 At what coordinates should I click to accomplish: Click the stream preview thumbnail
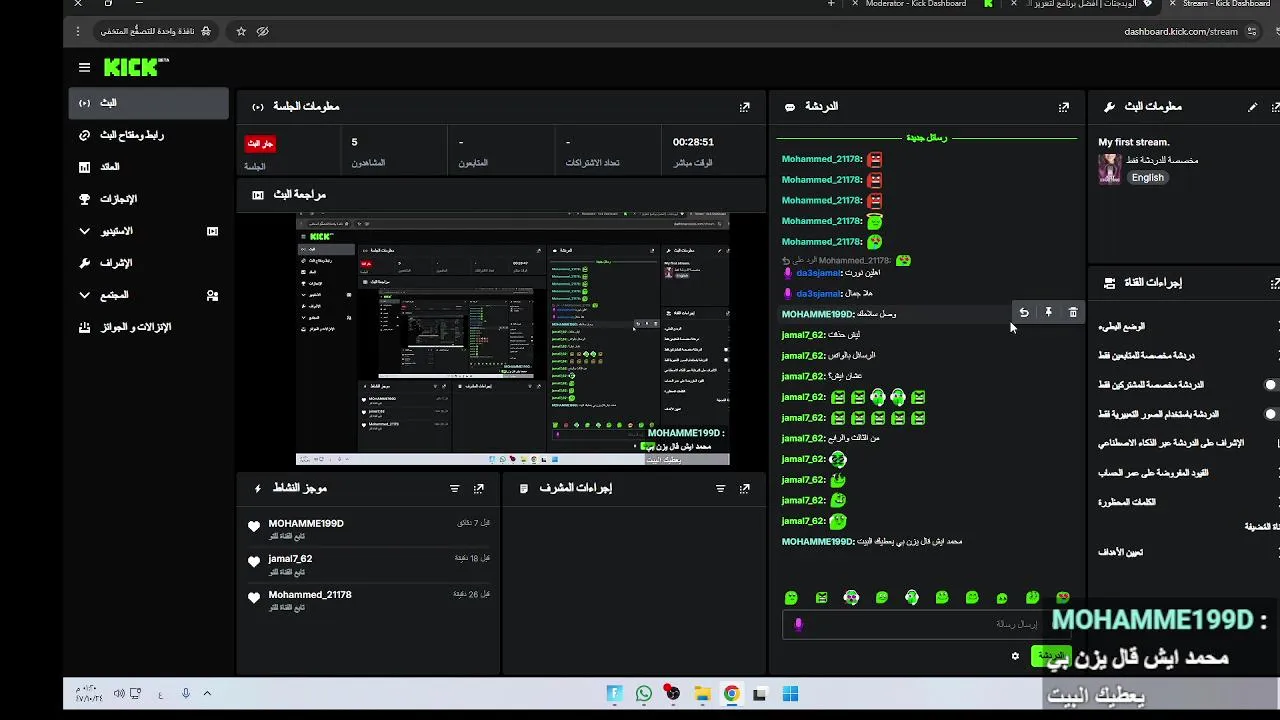click(513, 339)
